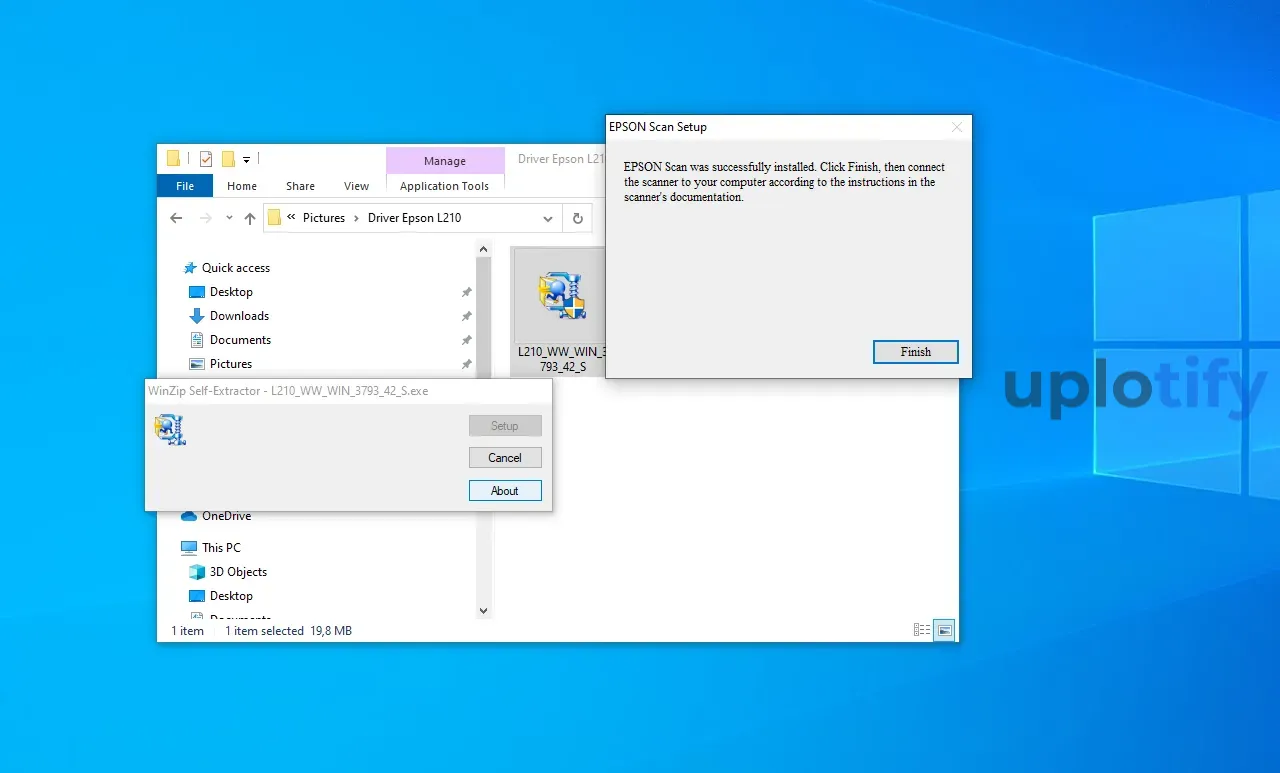Click Properties checkmark icon in title bar
Viewport: 1280px width, 773px height.
(x=205, y=158)
